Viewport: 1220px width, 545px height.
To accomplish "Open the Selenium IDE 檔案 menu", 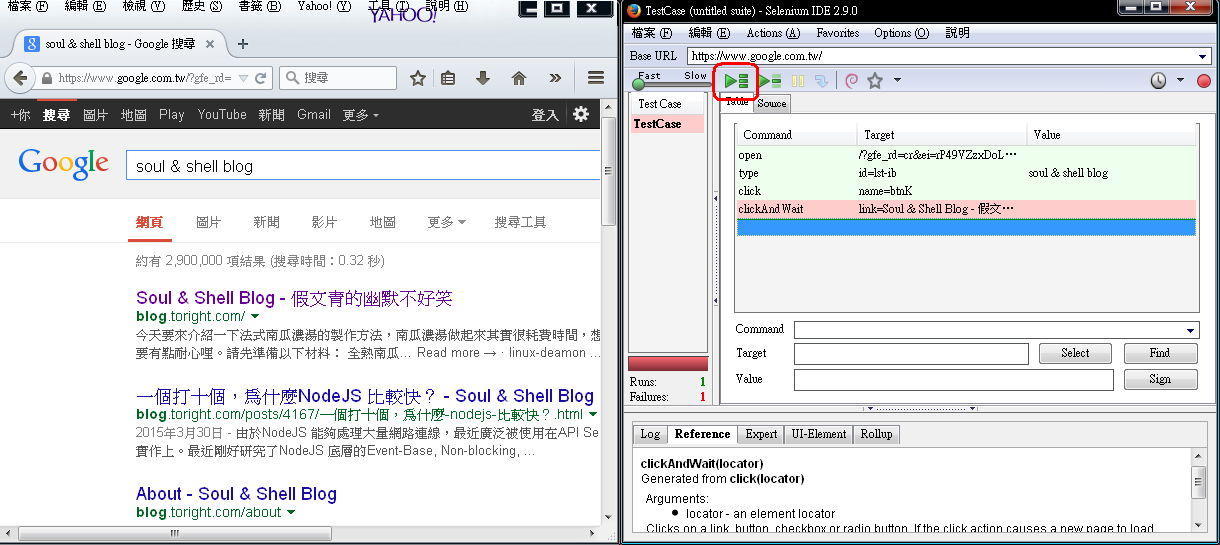I will (651, 33).
